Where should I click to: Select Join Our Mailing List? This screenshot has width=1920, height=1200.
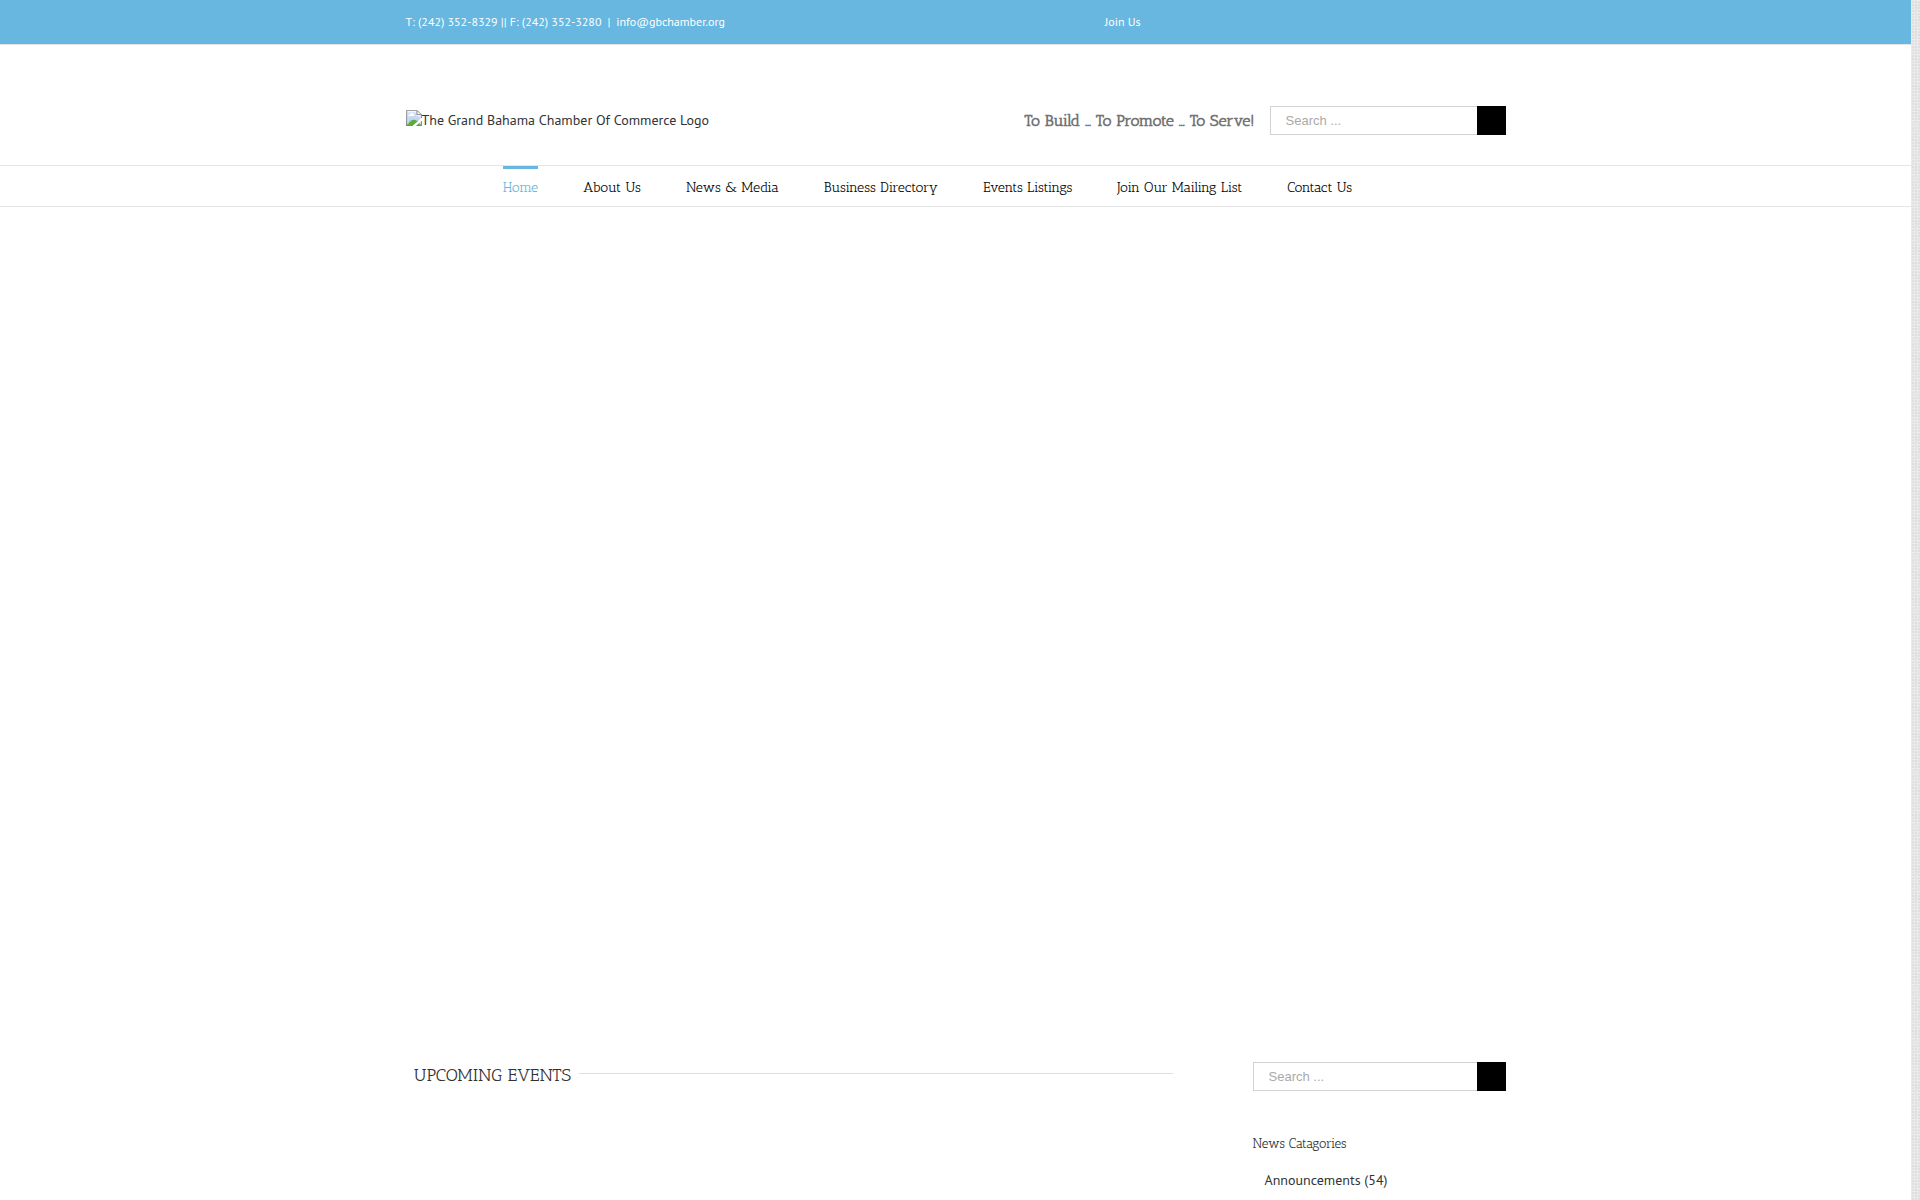pos(1179,187)
